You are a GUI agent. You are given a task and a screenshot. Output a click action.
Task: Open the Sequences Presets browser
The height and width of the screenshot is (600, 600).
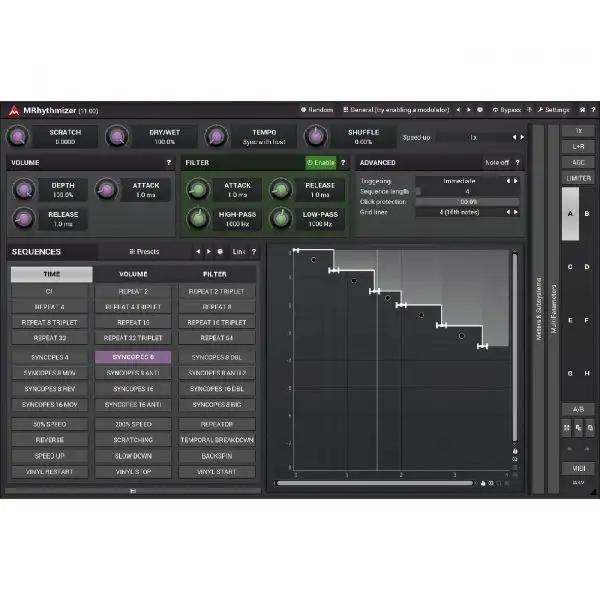point(145,252)
